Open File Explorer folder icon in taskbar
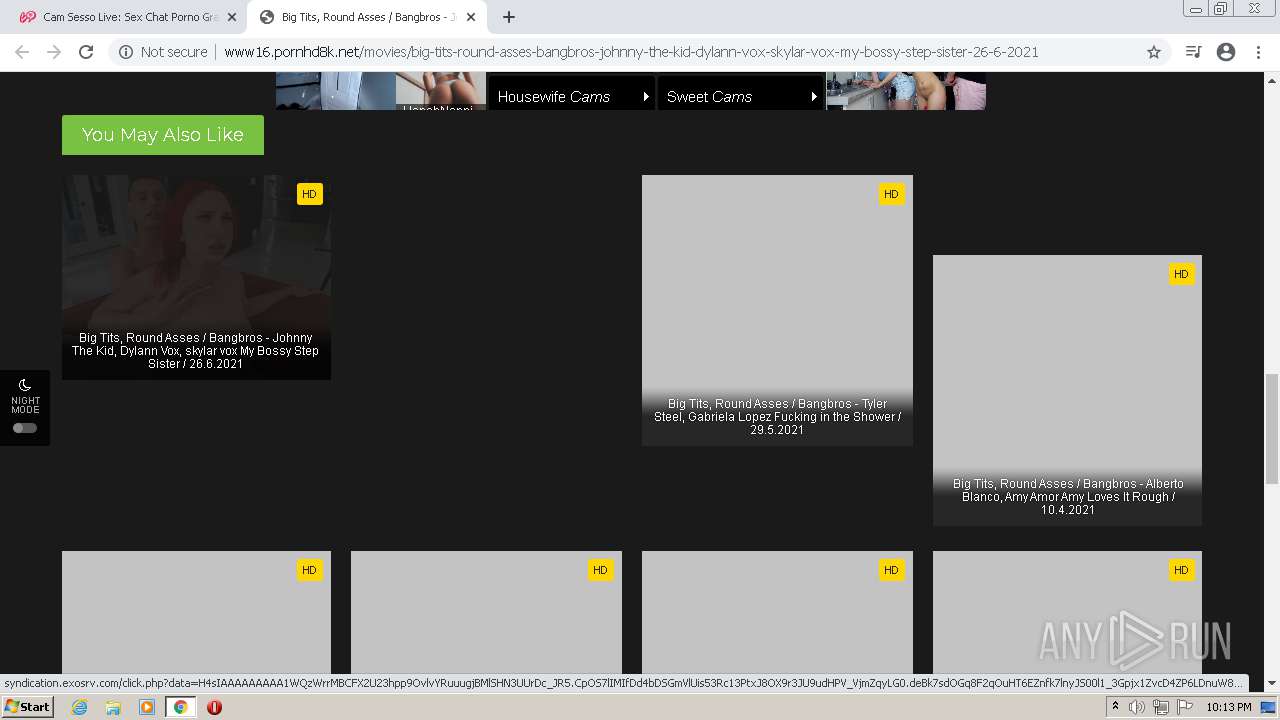Viewport: 1280px width, 720px height. click(113, 707)
